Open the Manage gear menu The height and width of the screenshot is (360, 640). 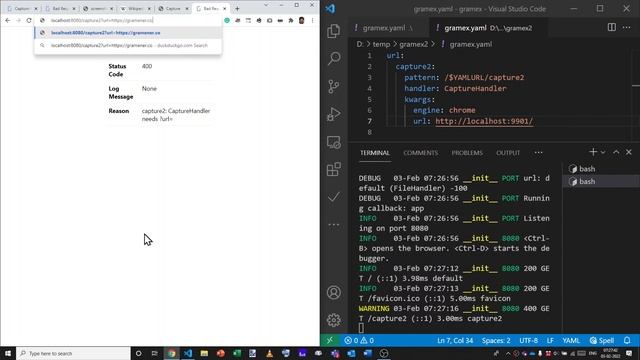[333, 320]
